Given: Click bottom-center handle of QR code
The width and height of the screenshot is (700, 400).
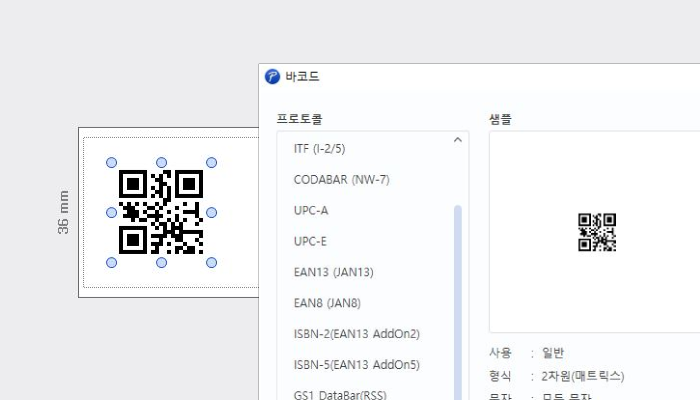Looking at the screenshot, I should 162,262.
